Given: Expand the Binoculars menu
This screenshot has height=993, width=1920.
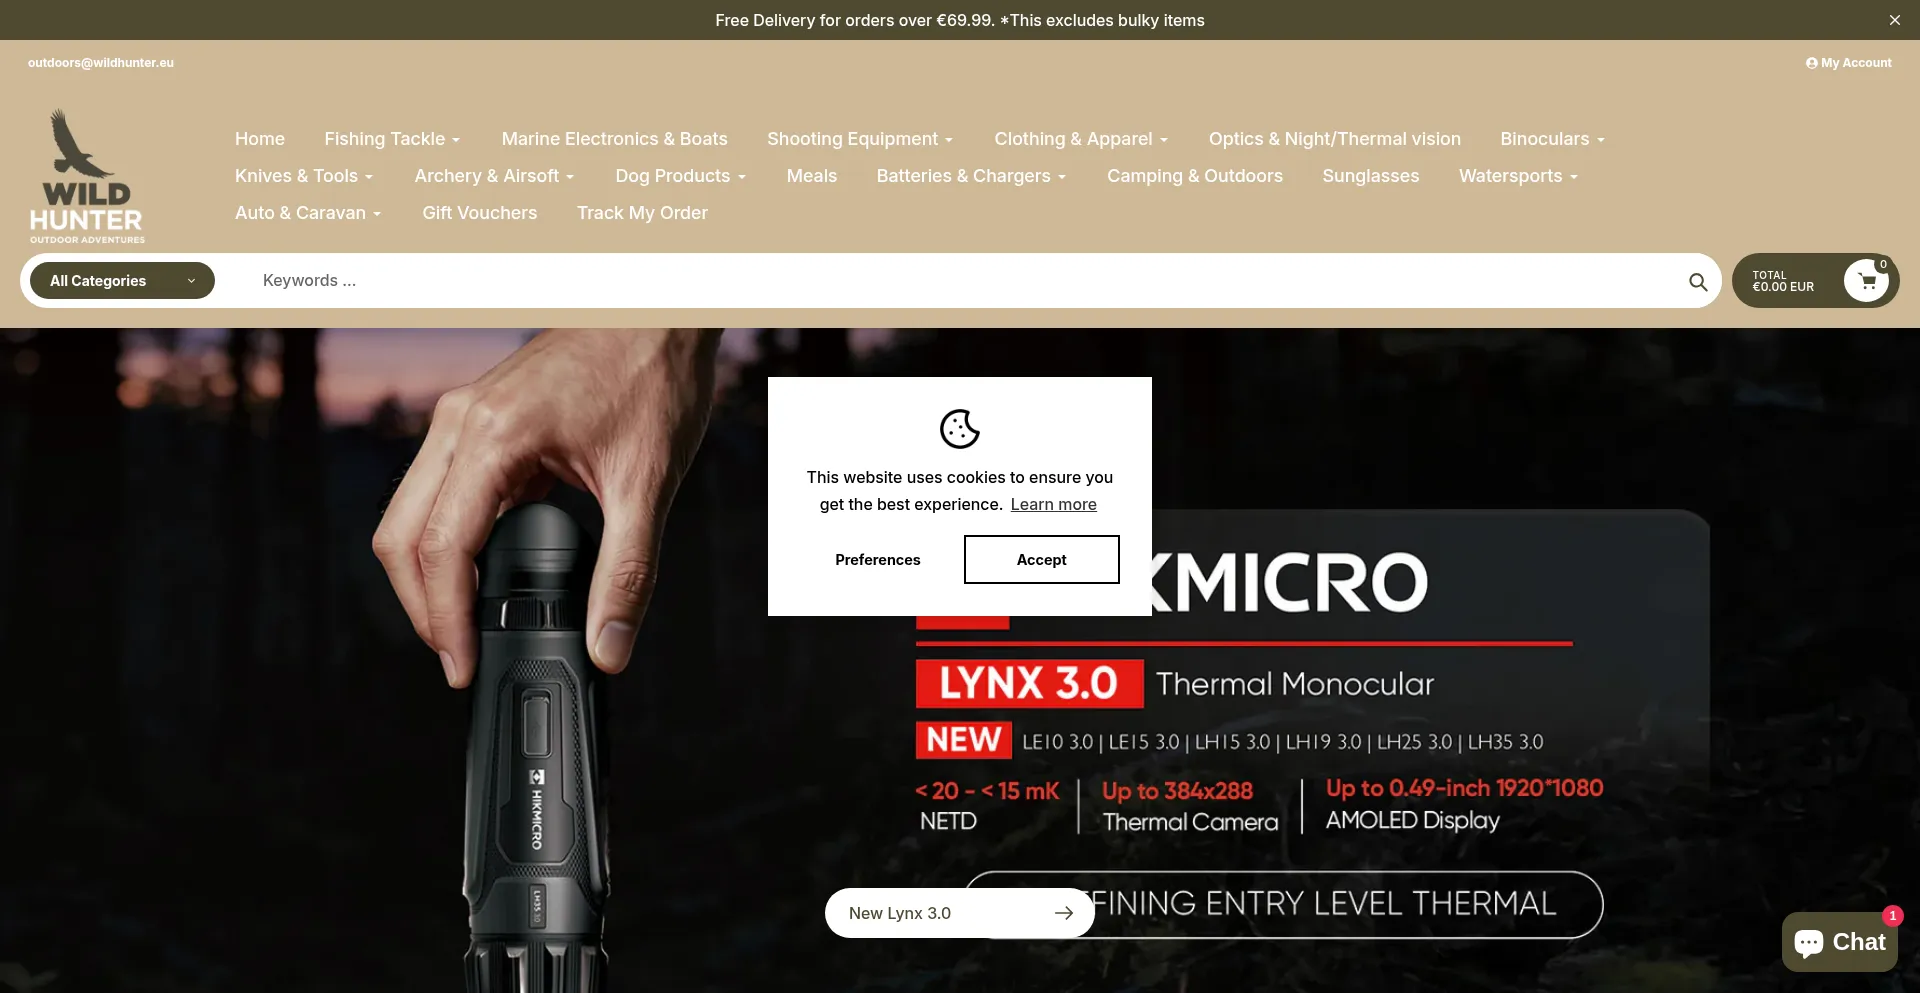Looking at the screenshot, I should [x=1552, y=139].
